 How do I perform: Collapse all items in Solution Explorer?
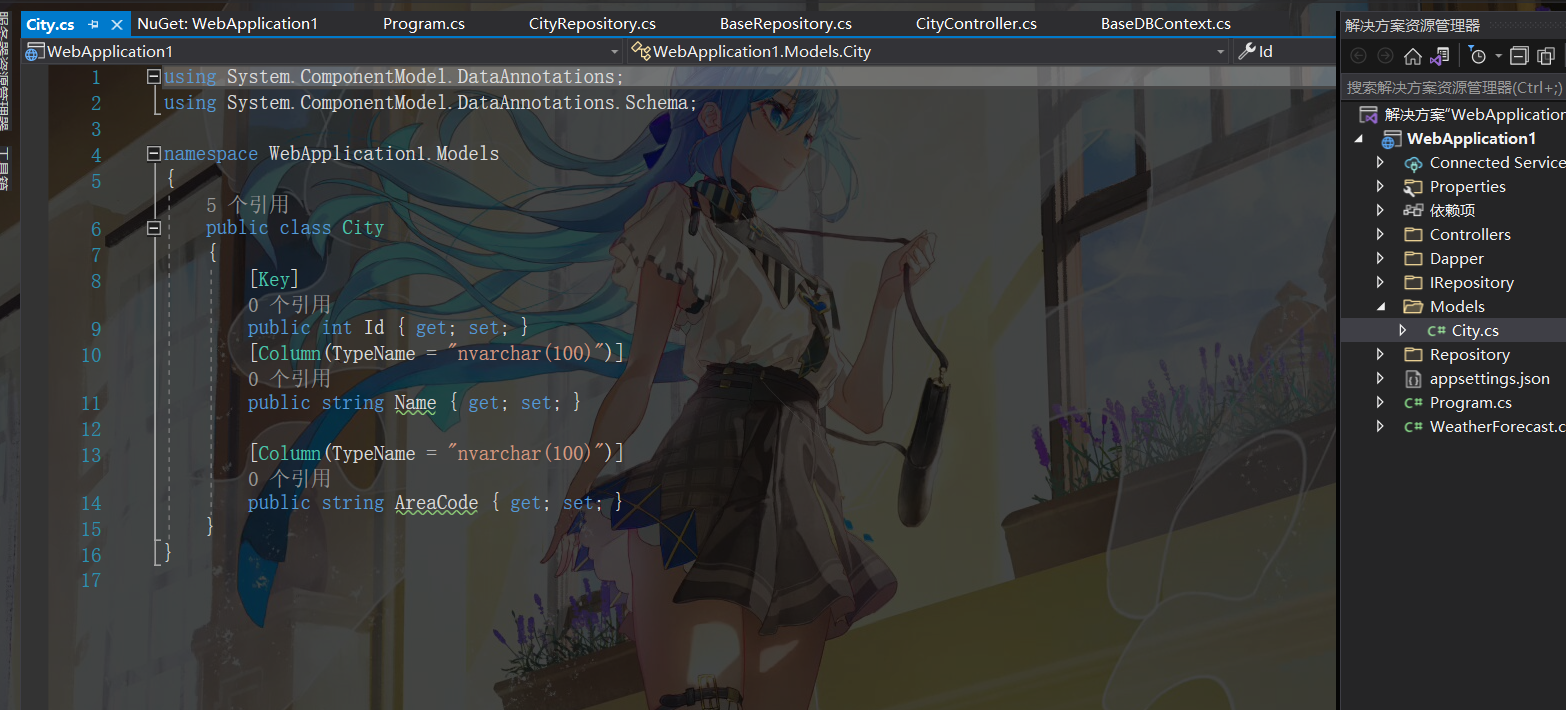1519,56
